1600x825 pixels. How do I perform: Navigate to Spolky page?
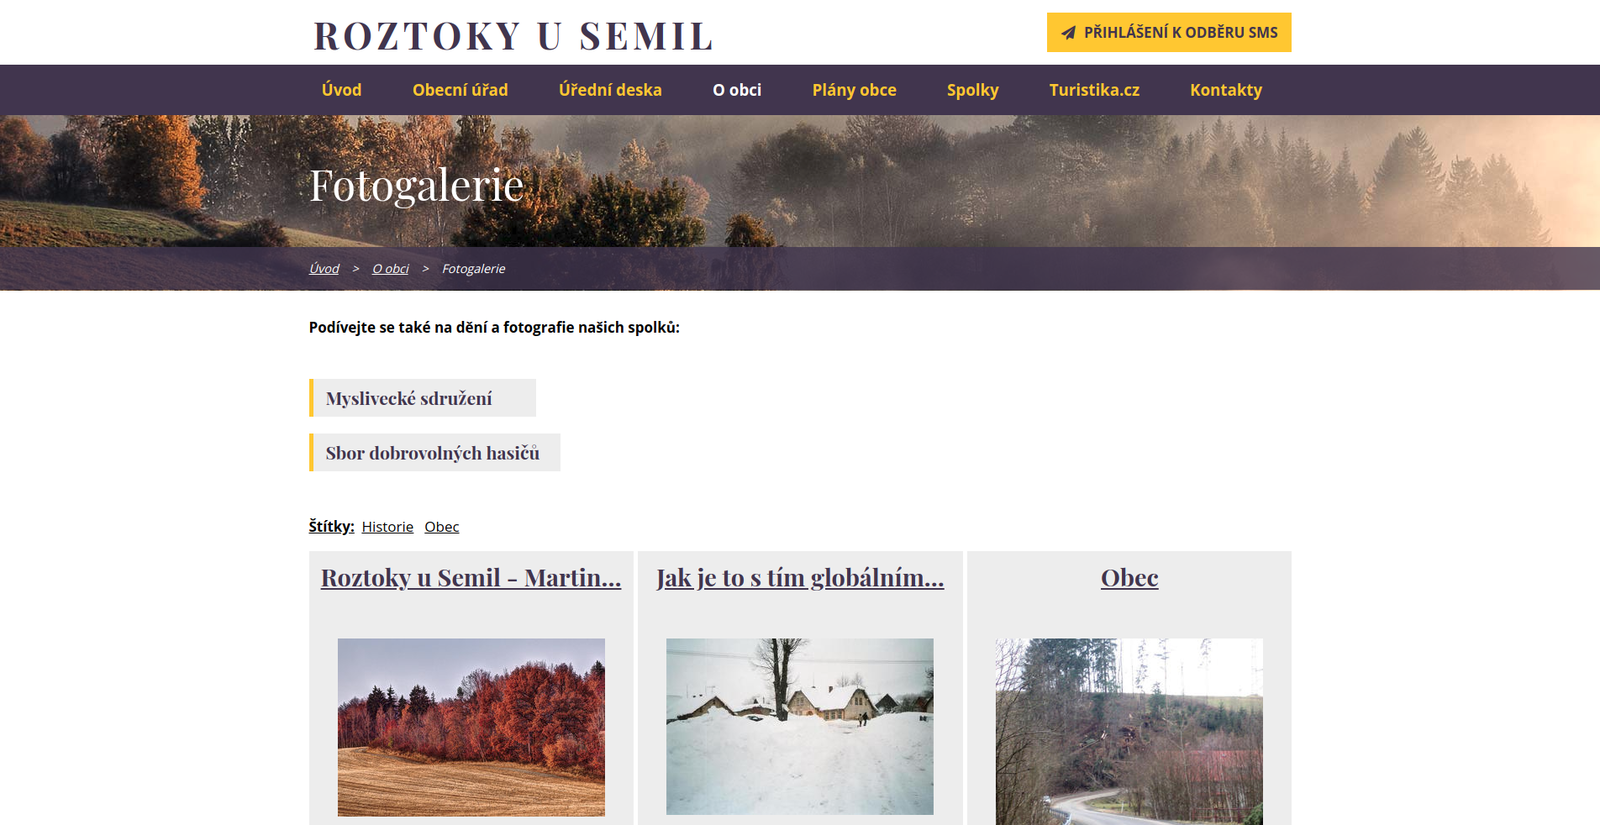pos(973,90)
